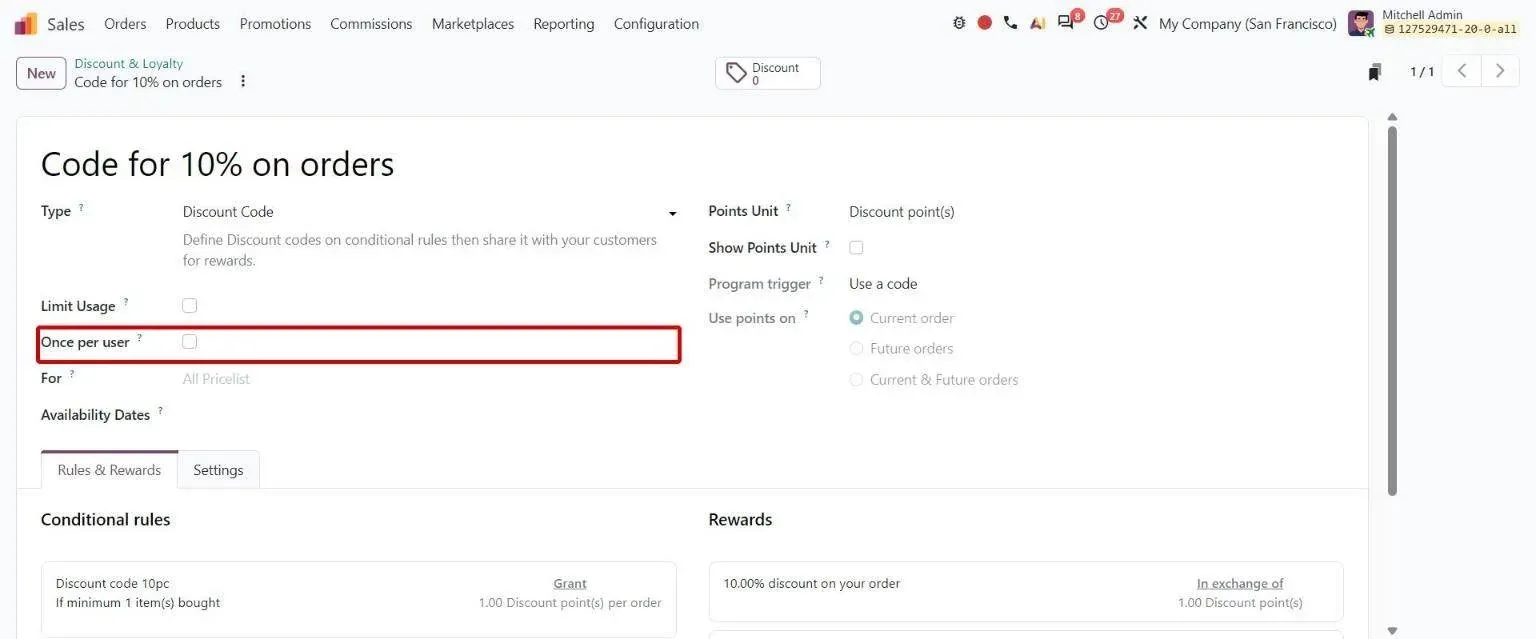Click the red recording dot icon
This screenshot has height=639, width=1536.
[985, 23]
